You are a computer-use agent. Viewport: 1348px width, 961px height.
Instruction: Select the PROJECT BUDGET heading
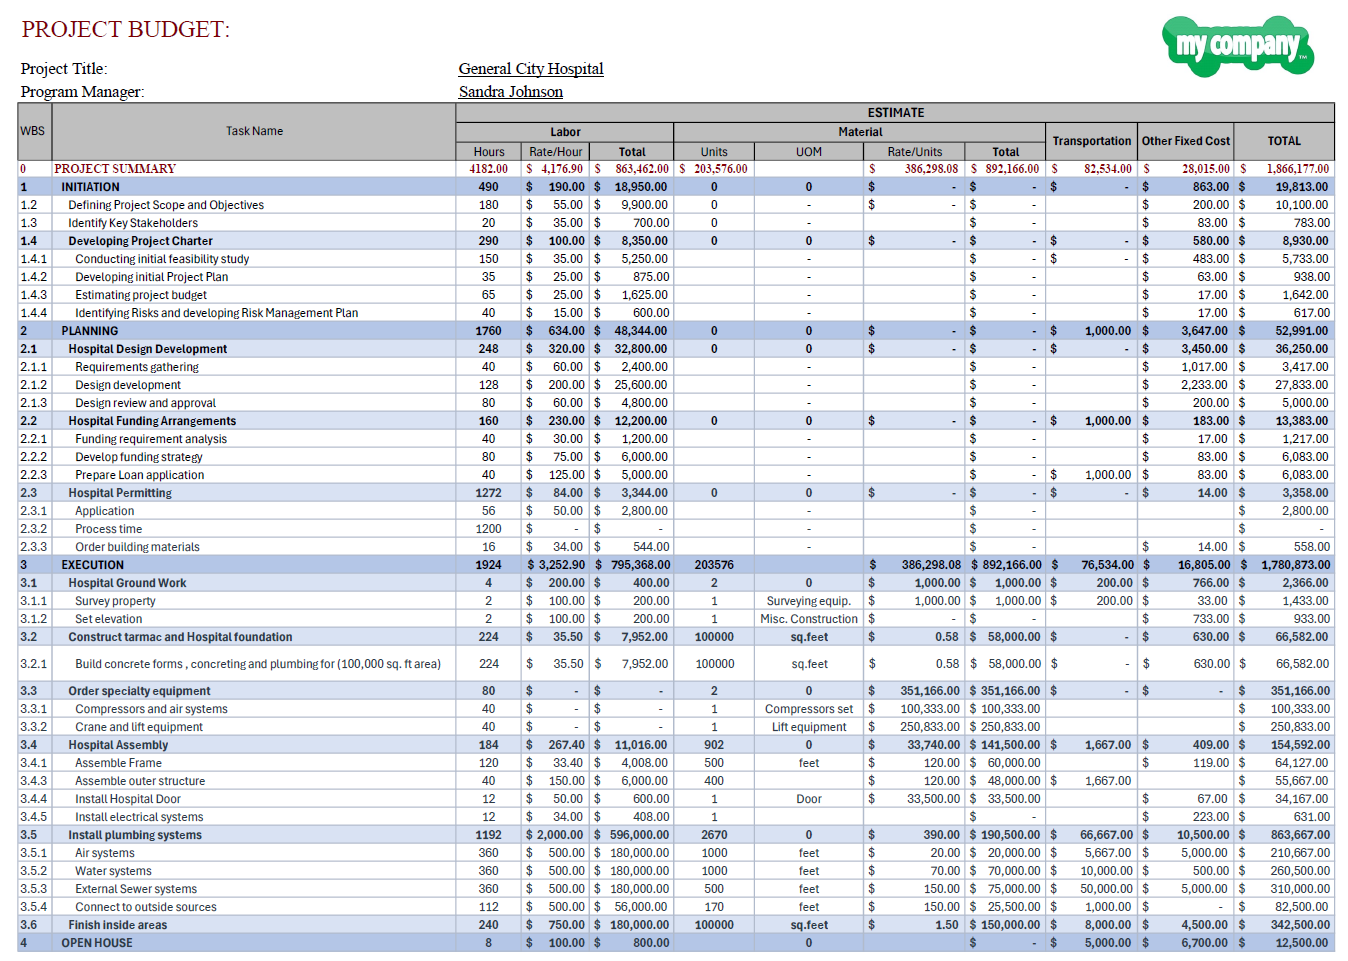click(x=126, y=29)
